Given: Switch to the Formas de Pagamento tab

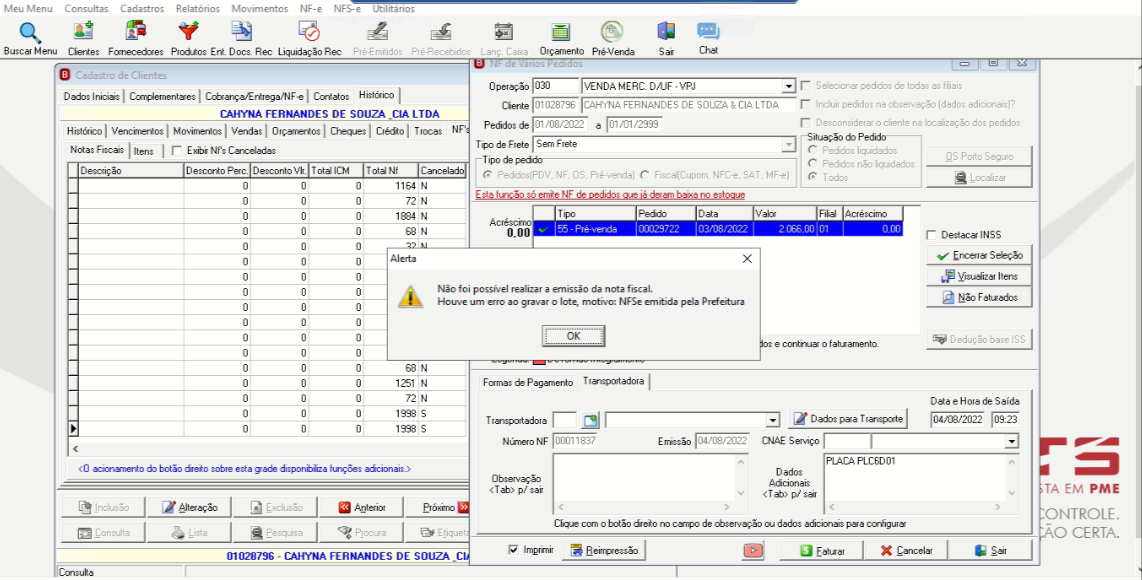Looking at the screenshot, I should pos(527,383).
